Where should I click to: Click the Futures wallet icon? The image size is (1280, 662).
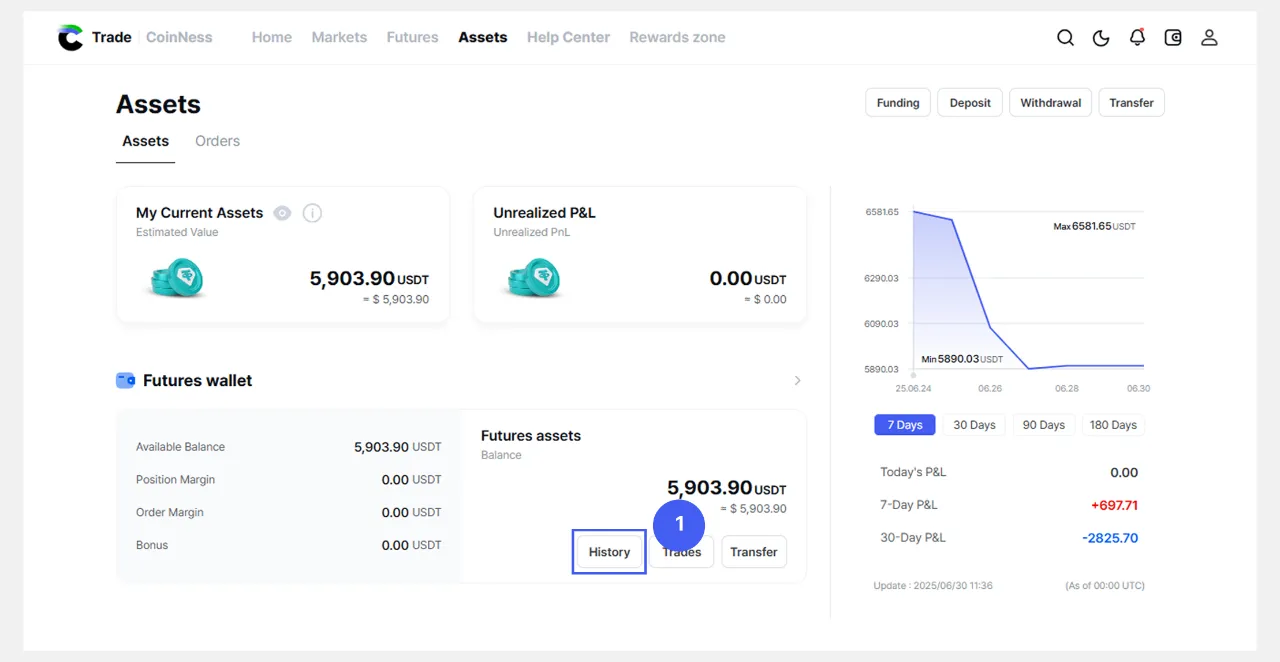pos(125,380)
